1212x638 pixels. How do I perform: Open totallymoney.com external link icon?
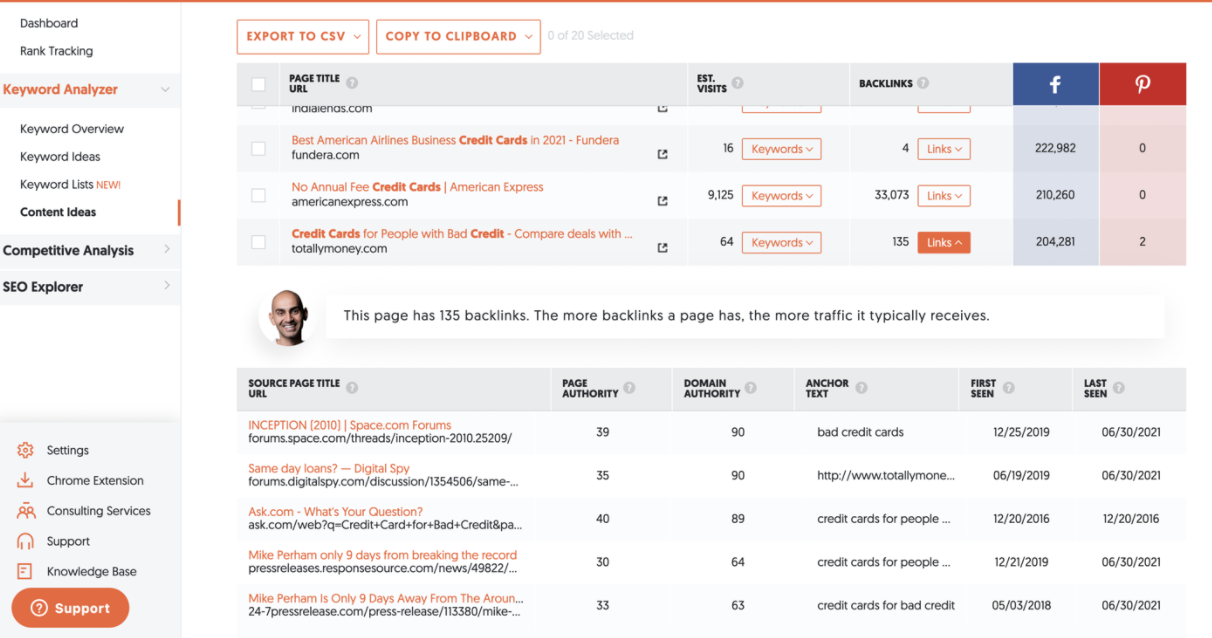pos(662,248)
